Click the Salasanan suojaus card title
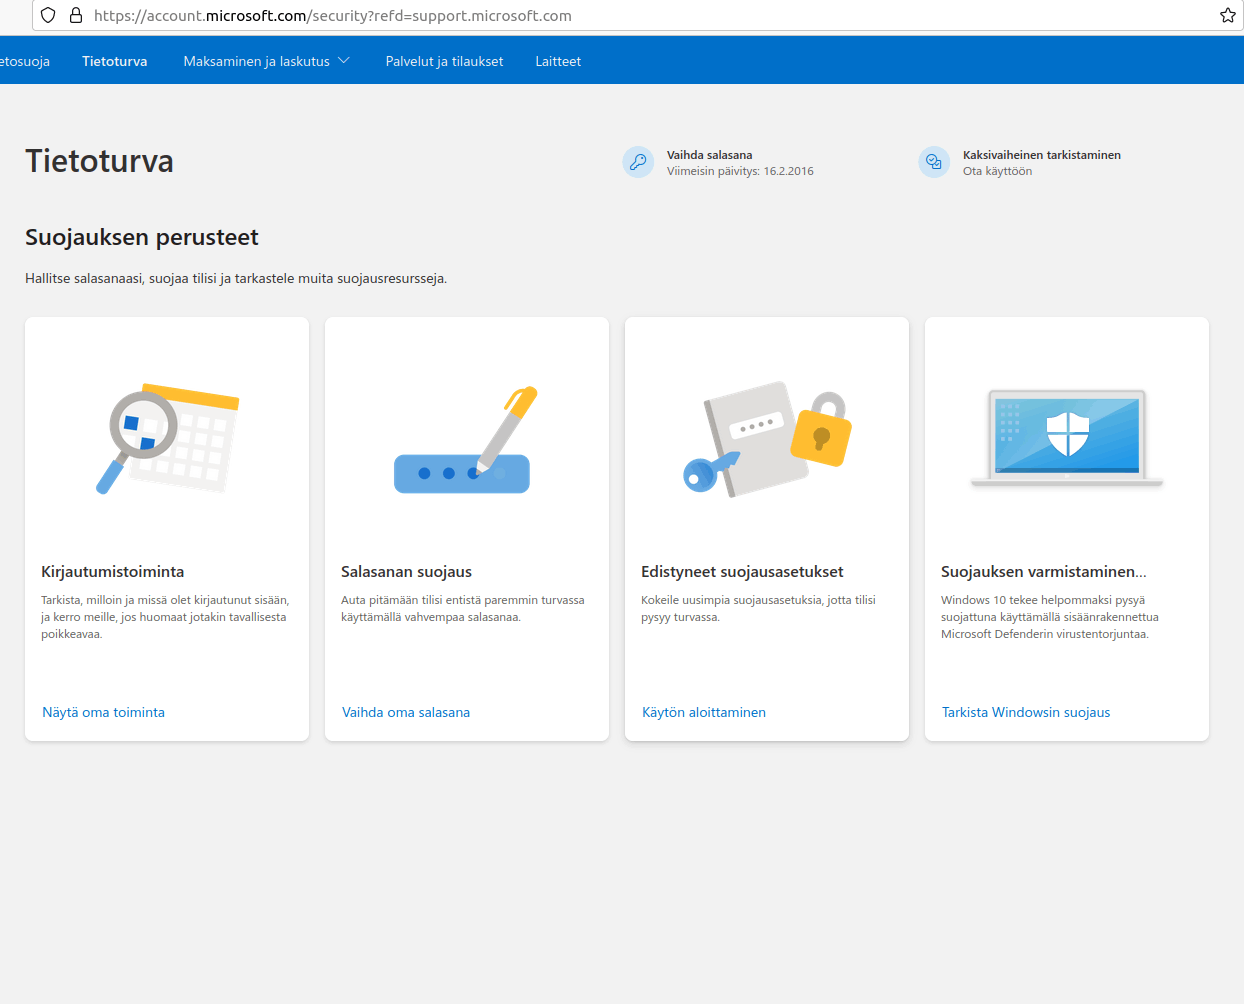1244x1004 pixels. [406, 572]
